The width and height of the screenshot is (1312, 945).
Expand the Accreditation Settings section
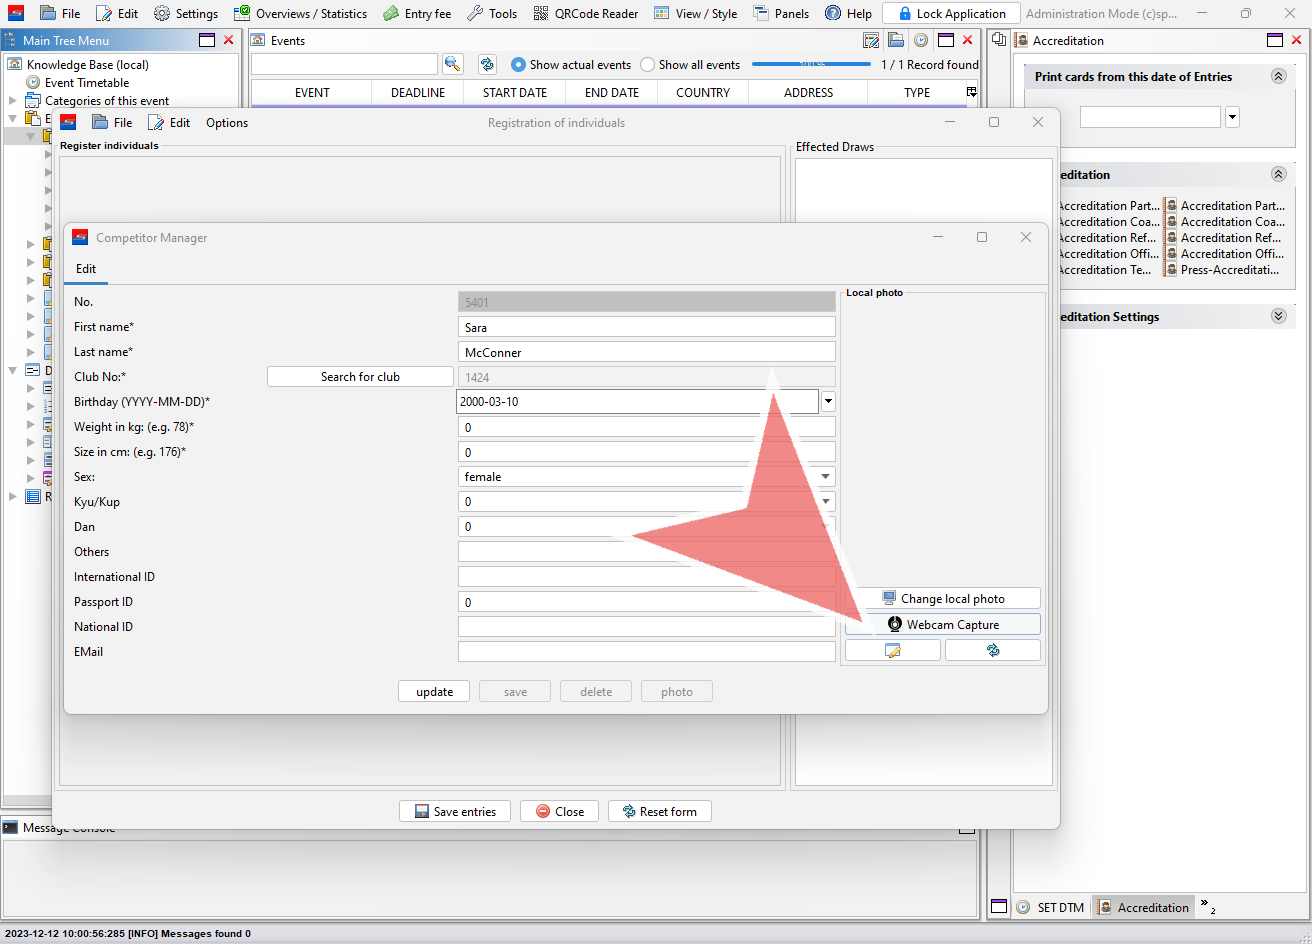[x=1278, y=316]
